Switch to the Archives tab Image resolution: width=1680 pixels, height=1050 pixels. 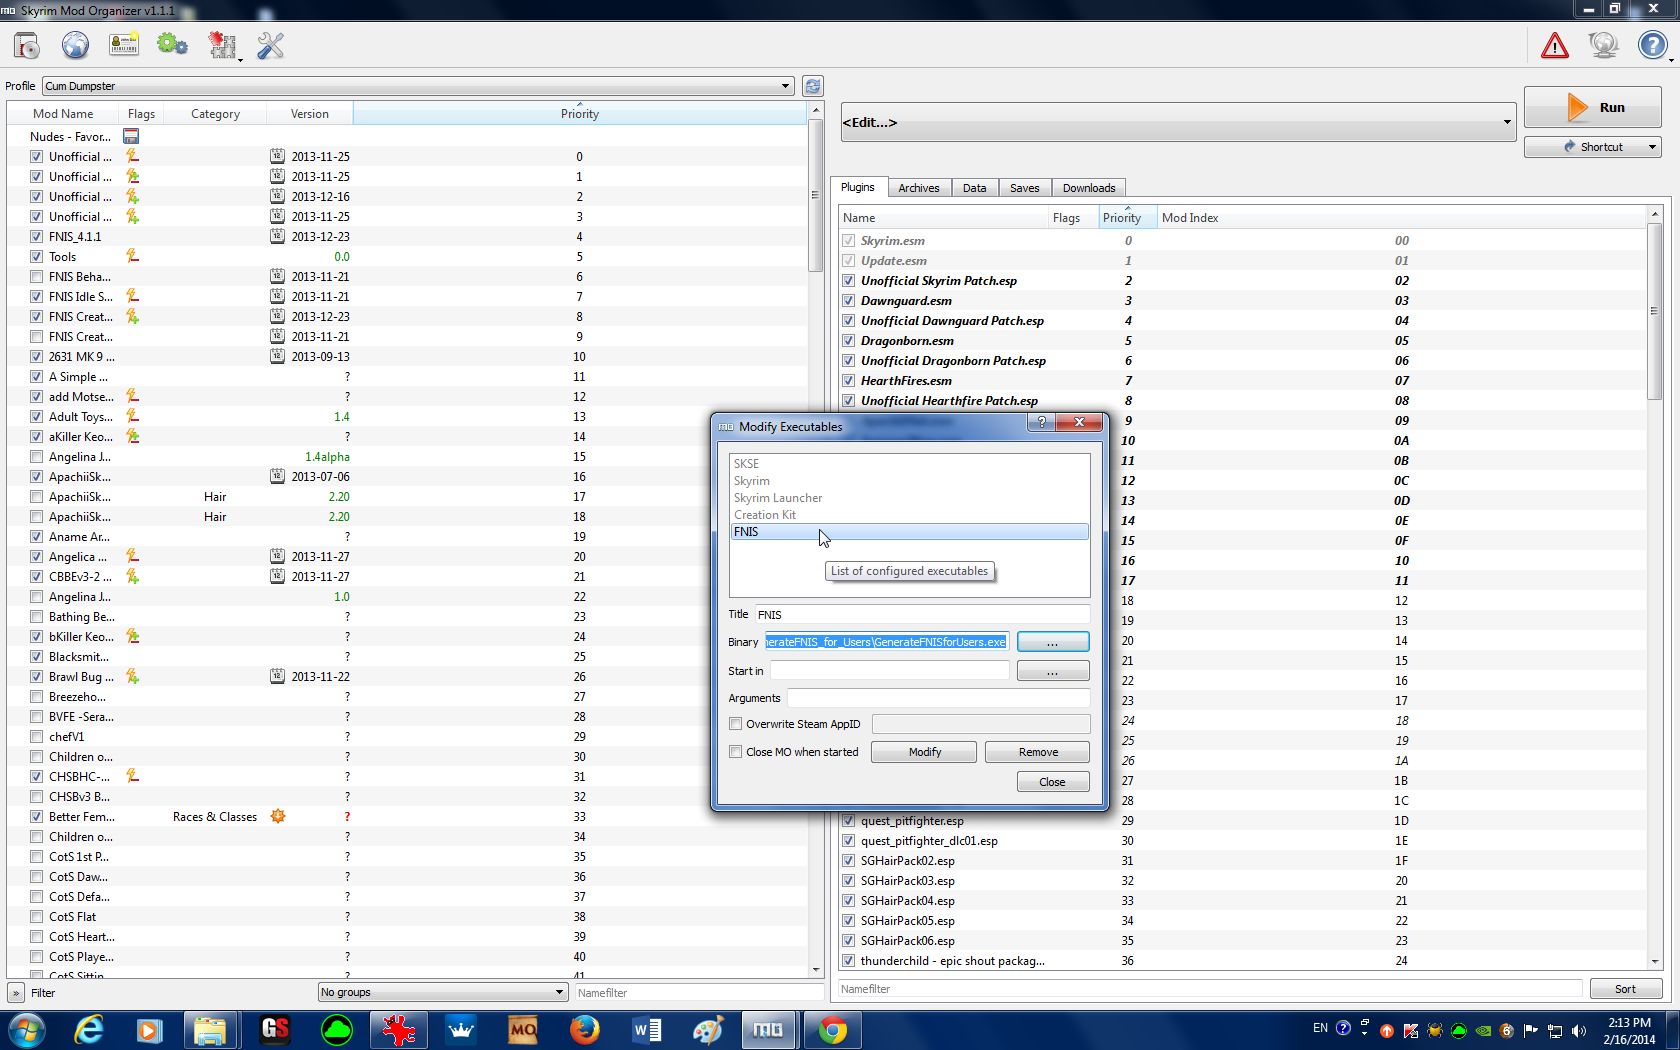coord(918,188)
